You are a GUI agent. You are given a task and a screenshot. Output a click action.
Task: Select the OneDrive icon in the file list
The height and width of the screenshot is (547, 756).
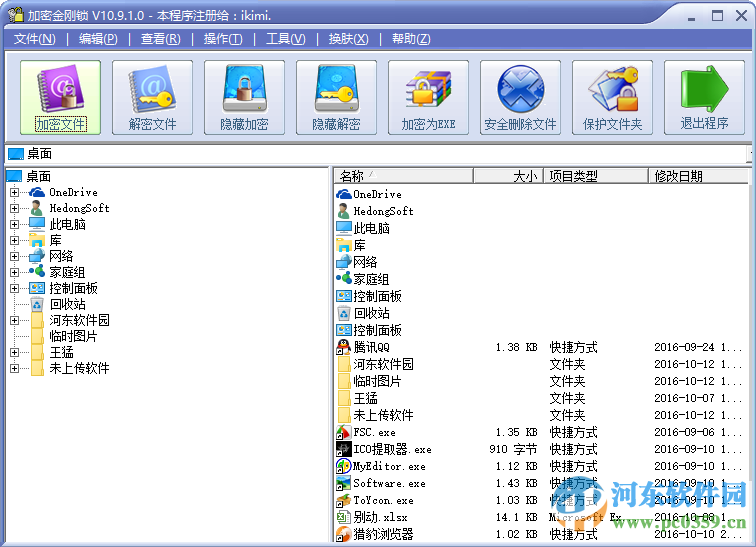pyautogui.click(x=344, y=194)
